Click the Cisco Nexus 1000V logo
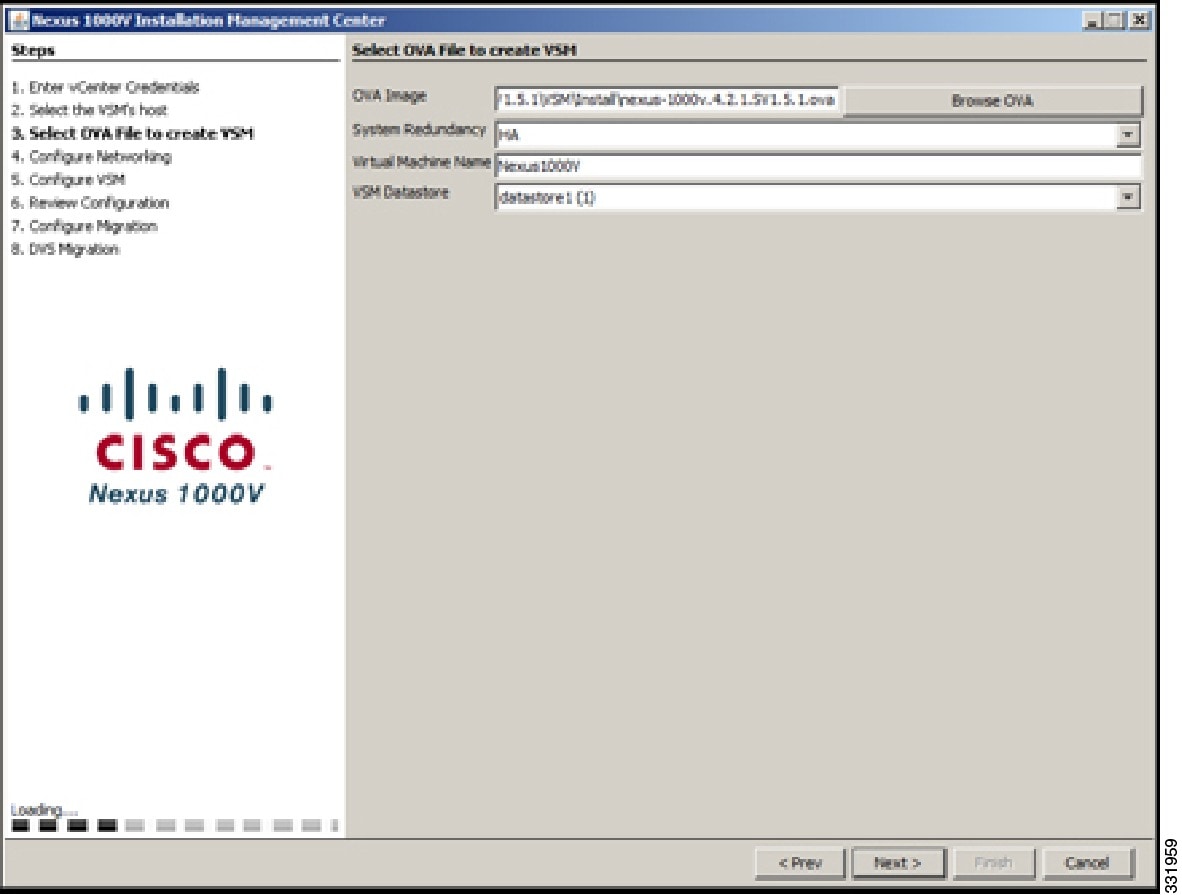The height and width of the screenshot is (895, 1182). click(x=176, y=436)
